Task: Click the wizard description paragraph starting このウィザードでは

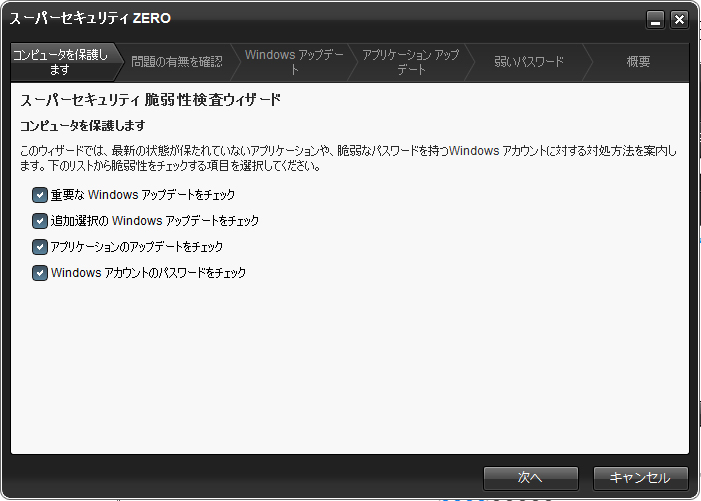Action: tap(348, 158)
